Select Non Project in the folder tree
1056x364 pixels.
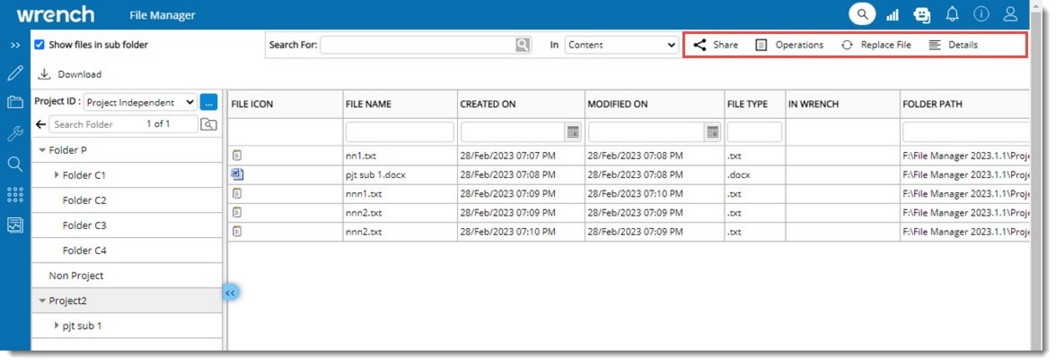click(76, 276)
